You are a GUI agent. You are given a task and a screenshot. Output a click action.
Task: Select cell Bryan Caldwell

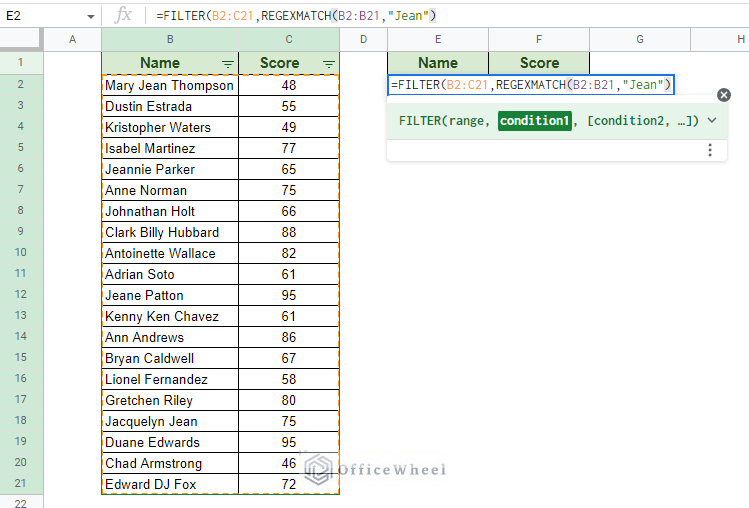click(170, 358)
